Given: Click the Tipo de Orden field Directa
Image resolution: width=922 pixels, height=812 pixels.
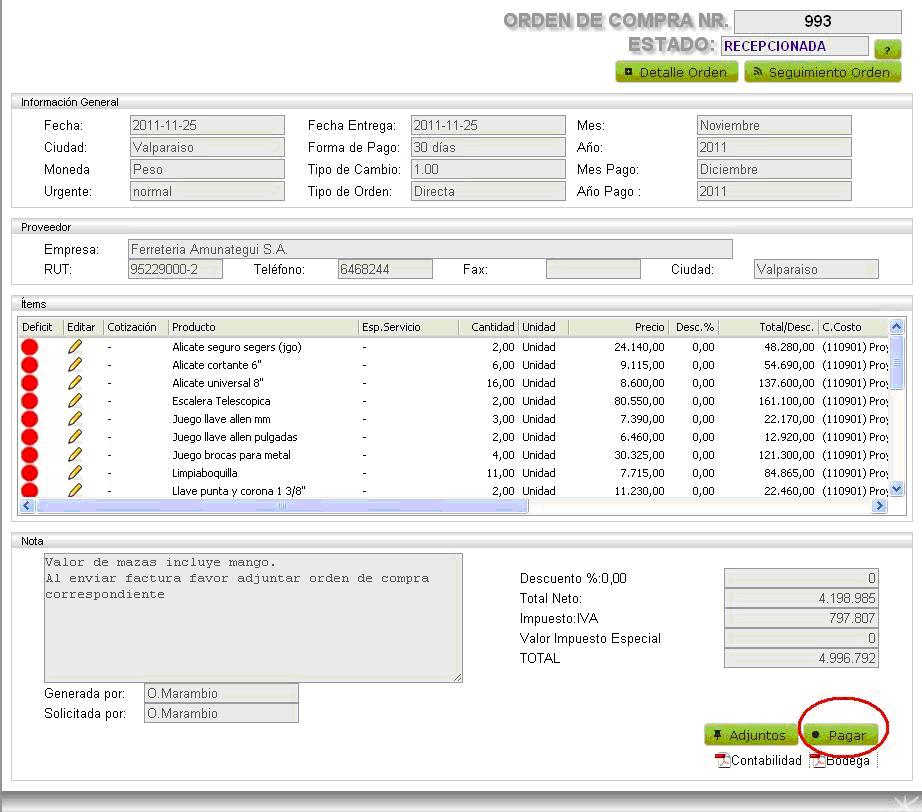Looking at the screenshot, I should pos(488,191).
